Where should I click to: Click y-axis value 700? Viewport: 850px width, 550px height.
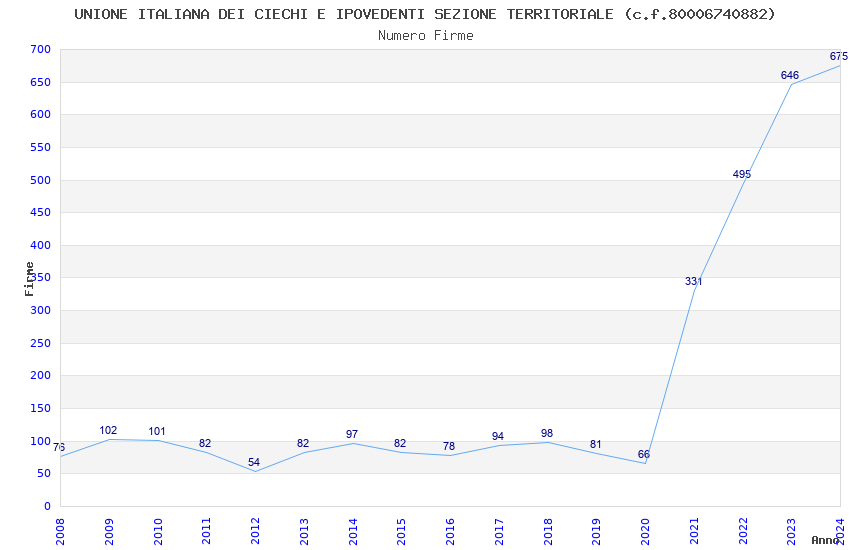point(41,49)
